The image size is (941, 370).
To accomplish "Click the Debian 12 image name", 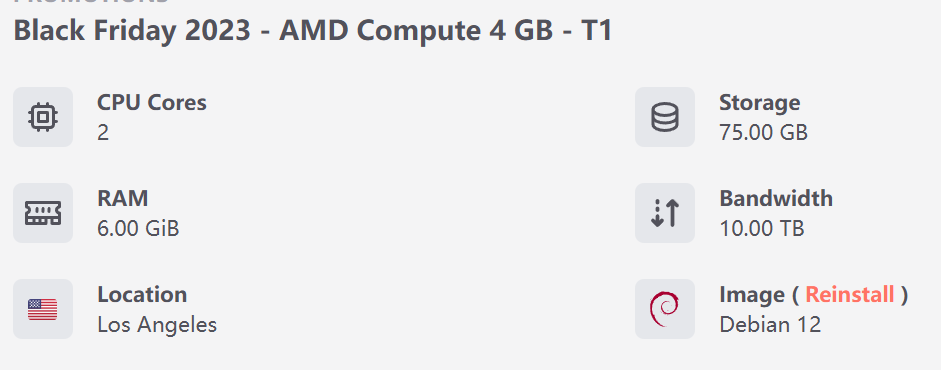I will click(x=770, y=324).
